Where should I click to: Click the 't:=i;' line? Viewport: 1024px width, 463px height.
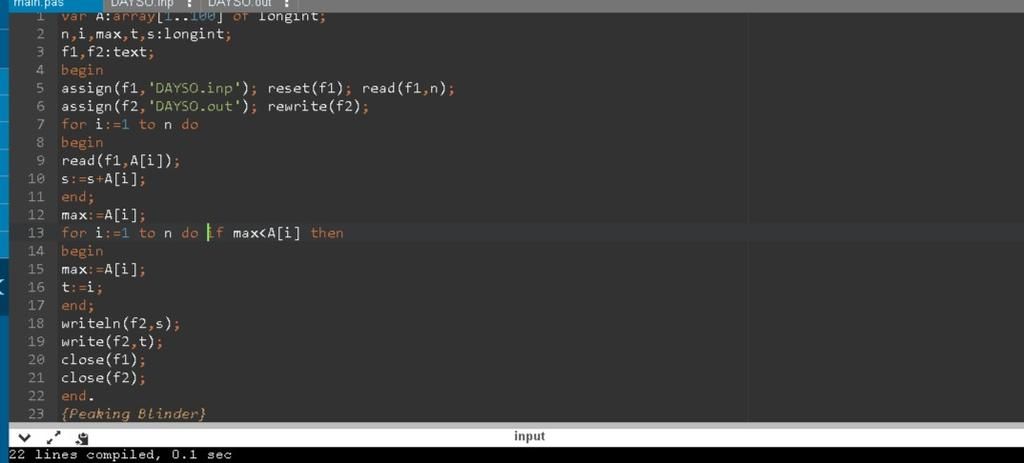(82, 287)
